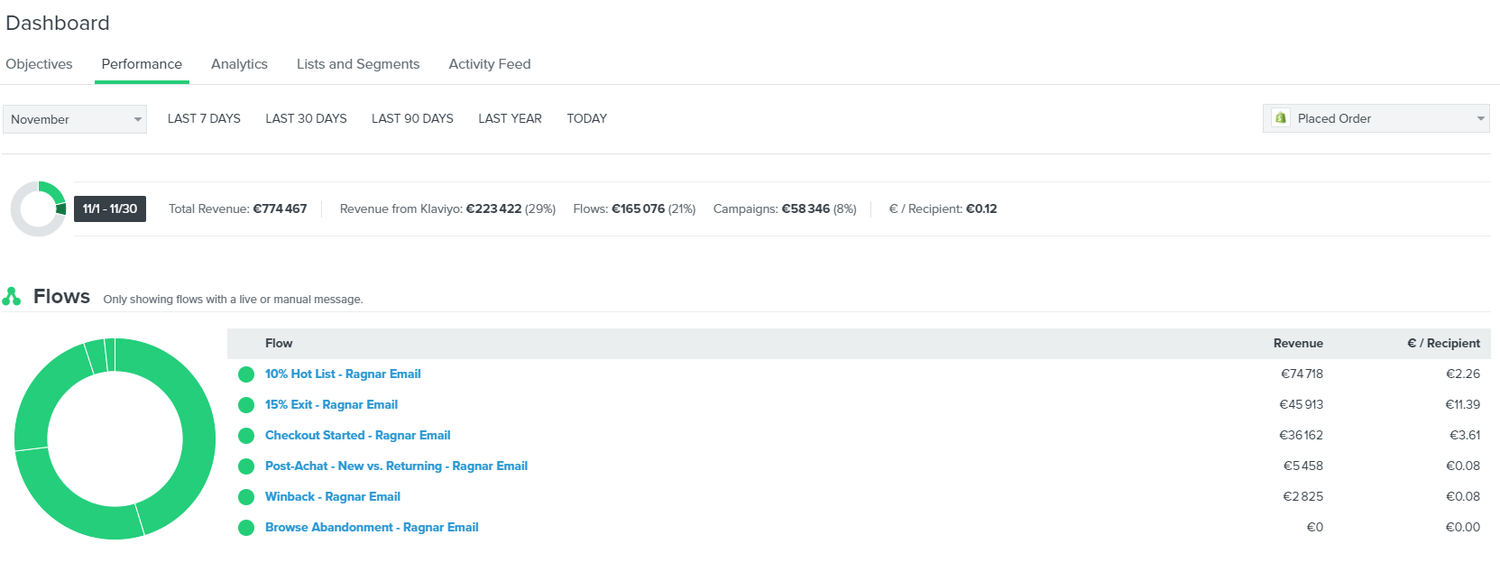Expand the Placed Order metric dropdown

(1376, 118)
